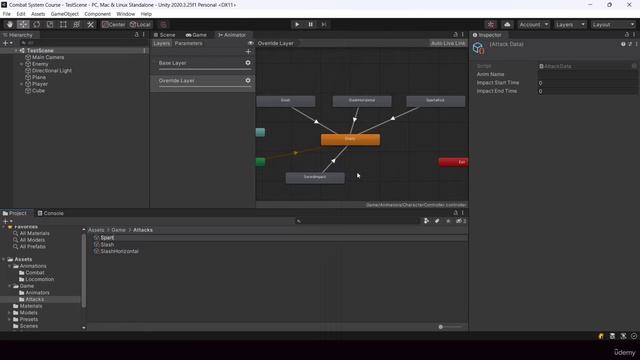Toggle the Auto Live Link button
Screen dimensions: 640x360
tap(448, 43)
